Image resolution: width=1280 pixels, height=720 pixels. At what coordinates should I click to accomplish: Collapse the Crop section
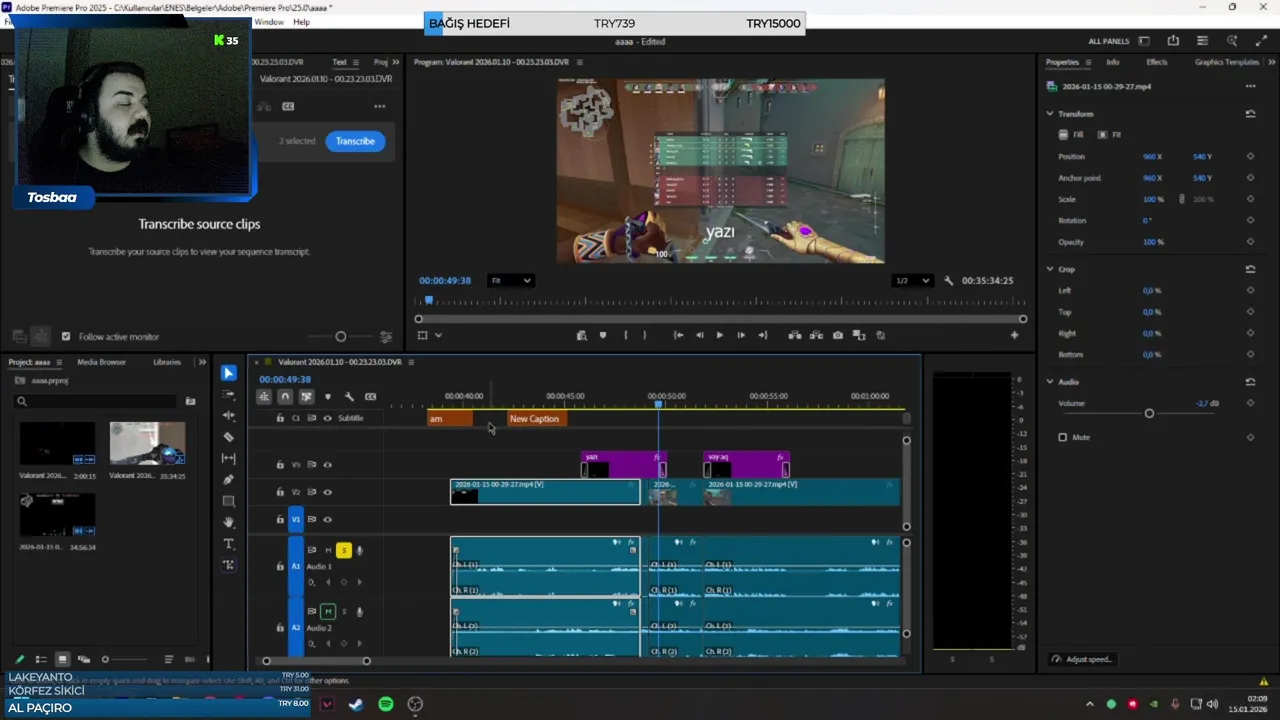tap(1050, 269)
